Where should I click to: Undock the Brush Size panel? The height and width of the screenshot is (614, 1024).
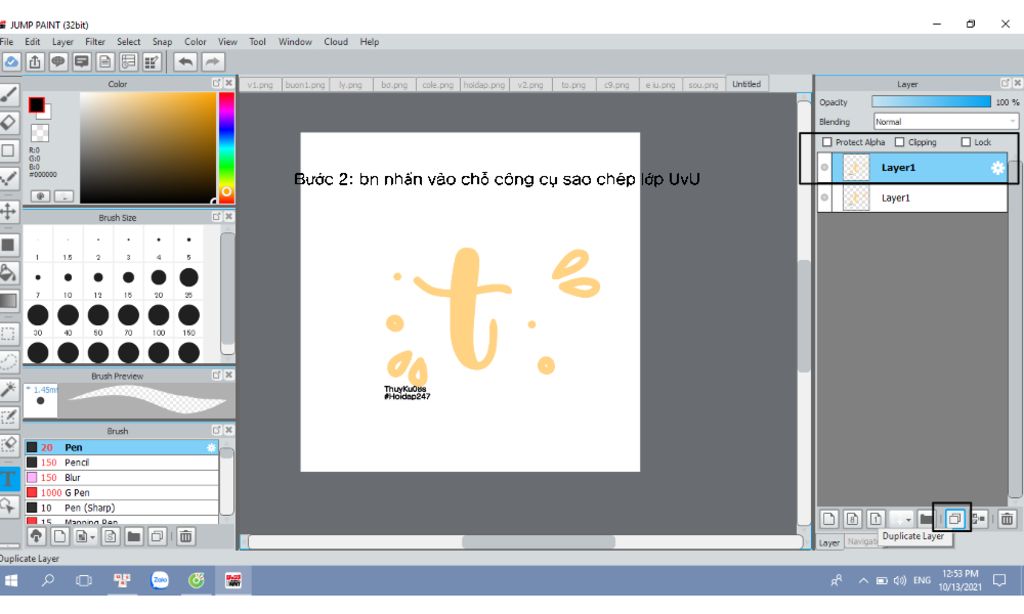click(x=216, y=217)
